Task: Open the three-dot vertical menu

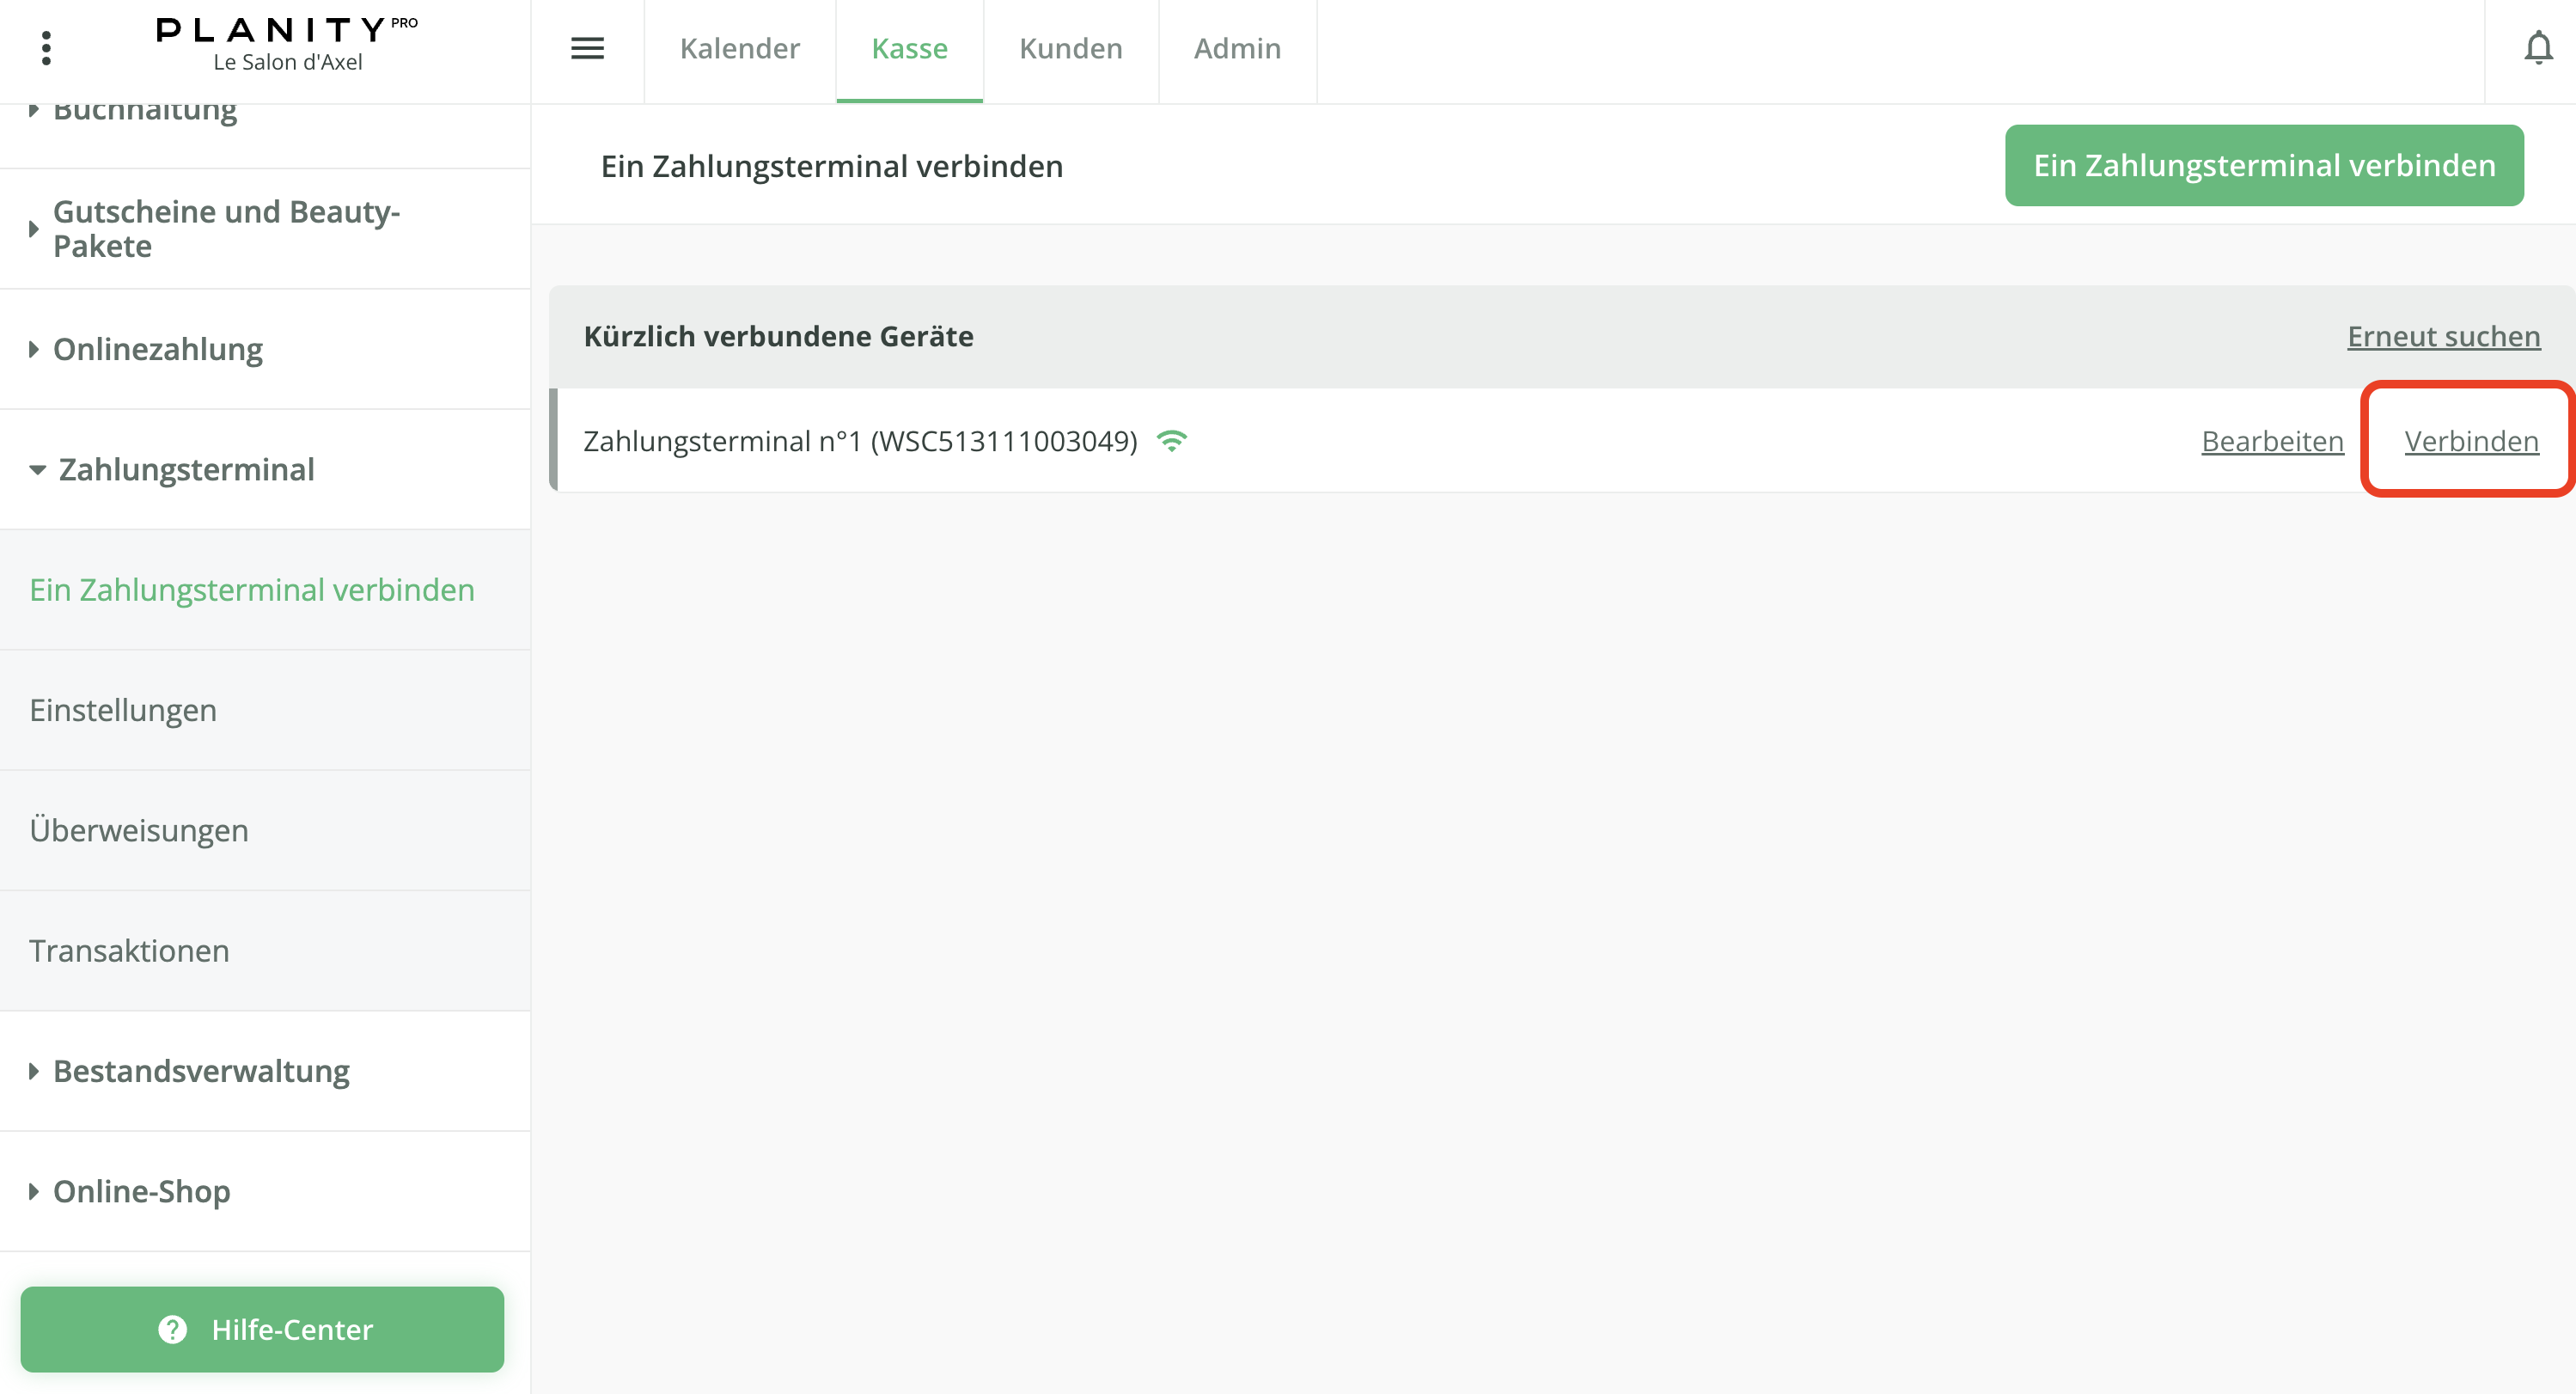Action: [x=46, y=48]
